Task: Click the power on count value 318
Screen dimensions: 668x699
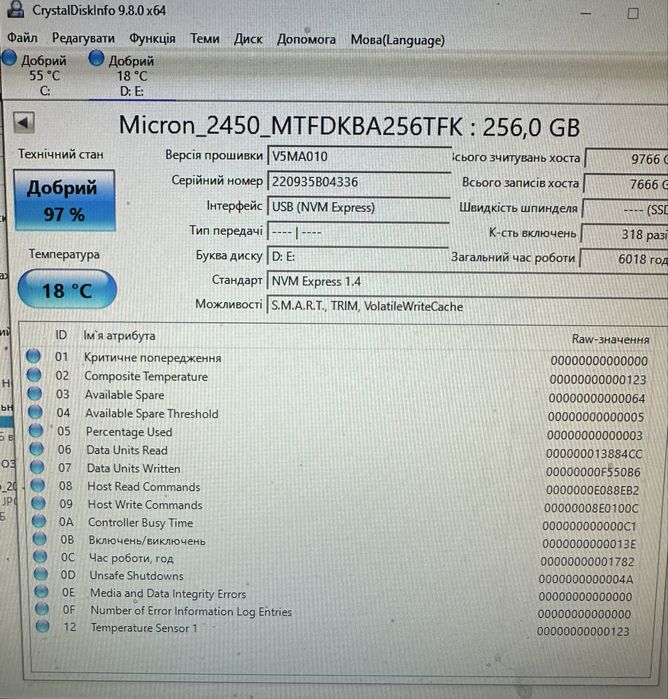Action: [x=625, y=234]
